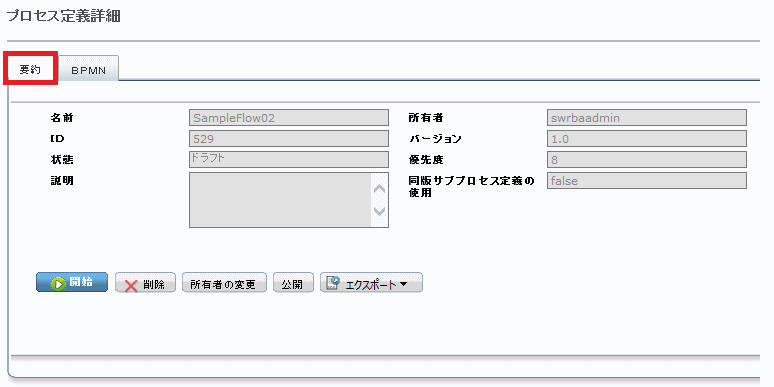Click the green play icon on 開始
Image resolution: width=774 pixels, height=387 pixels.
[58, 284]
